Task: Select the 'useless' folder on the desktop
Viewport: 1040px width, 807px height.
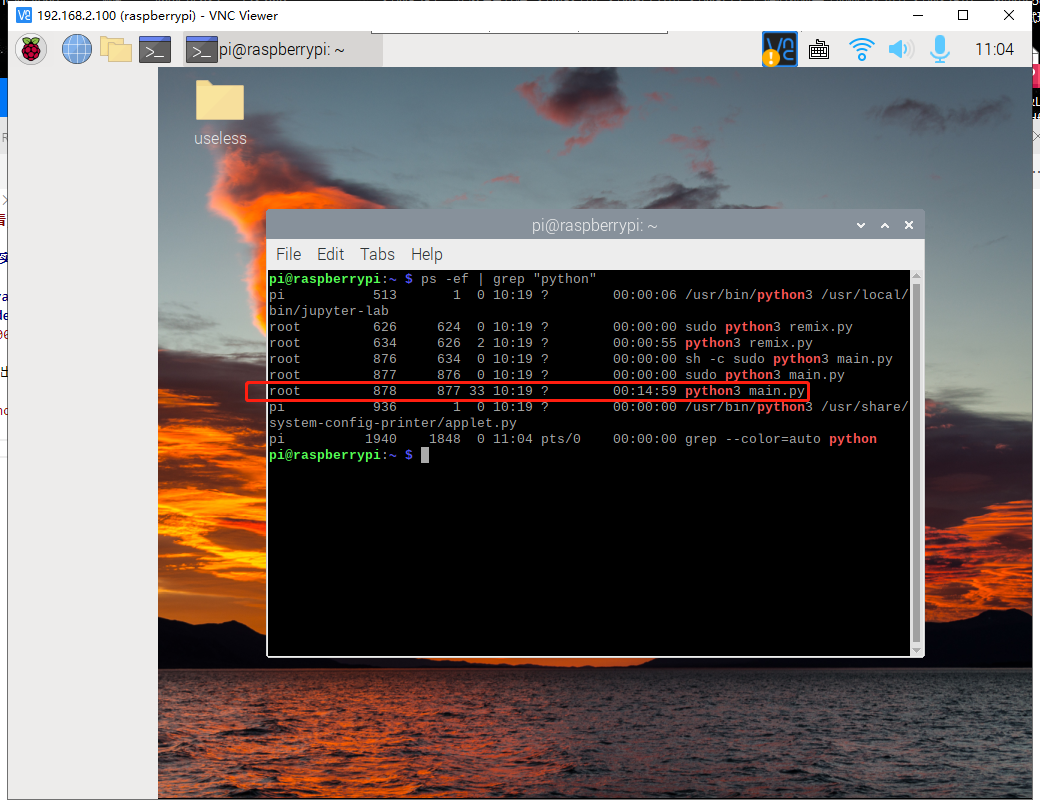Action: 220,112
